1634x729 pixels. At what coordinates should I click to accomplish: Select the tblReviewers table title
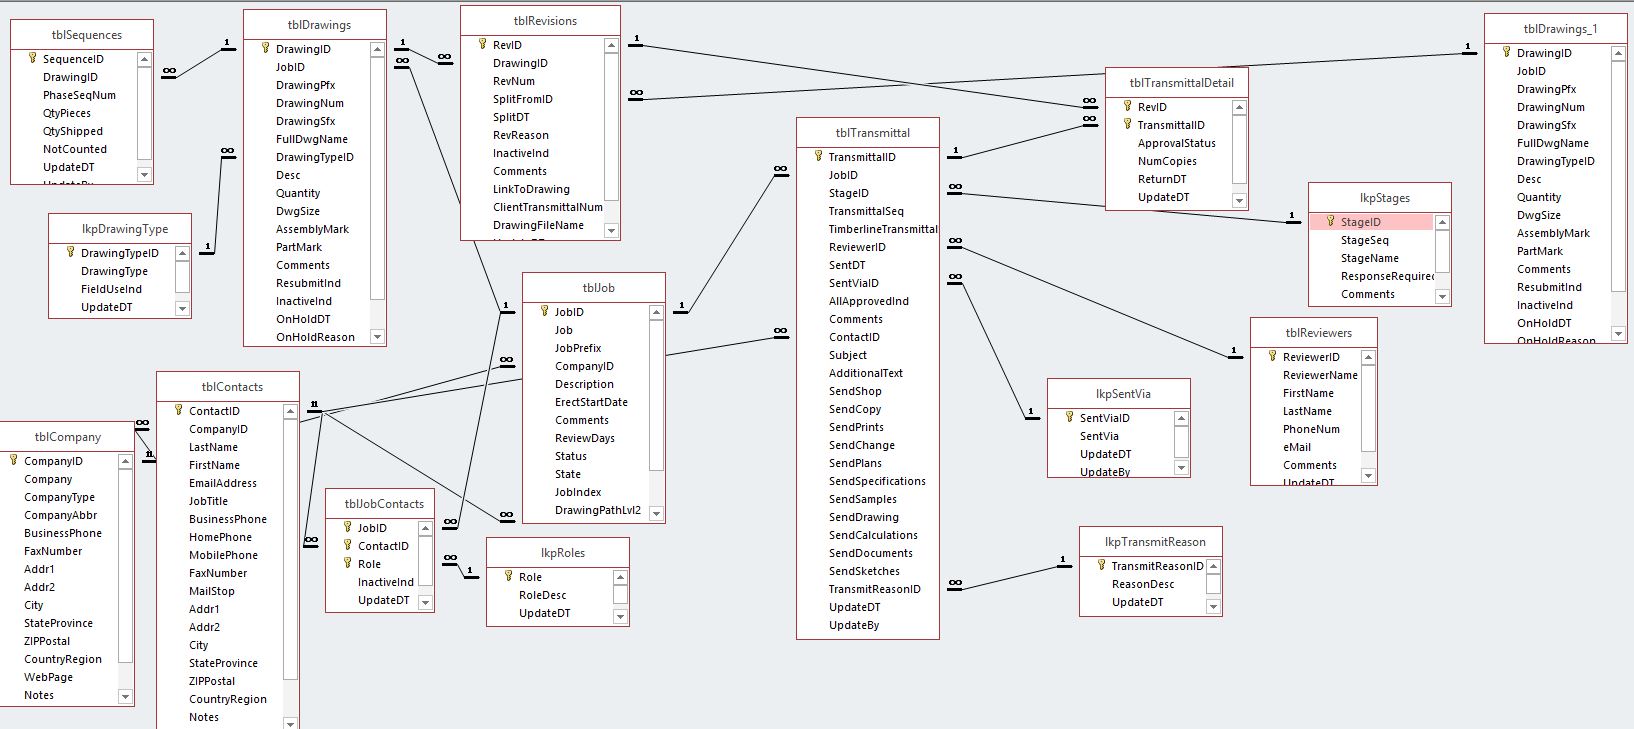[x=1318, y=333]
